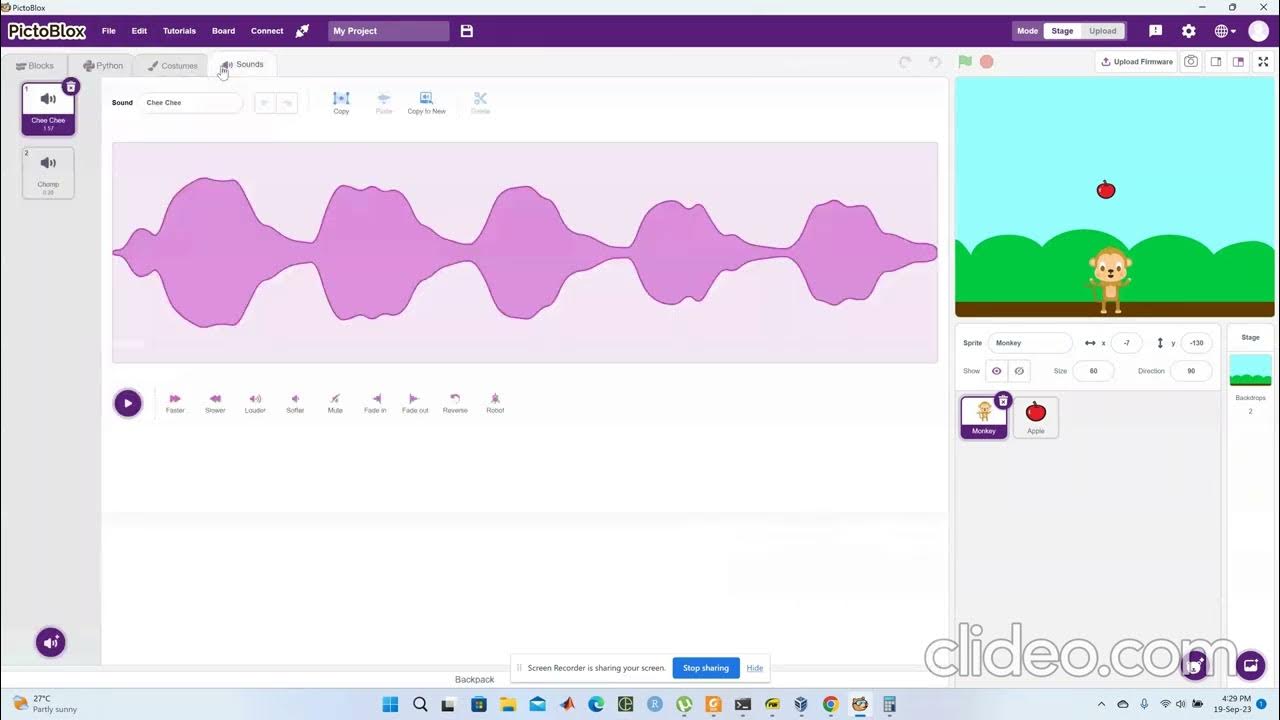Click the sprite y position field
This screenshot has height=720, width=1280.
pos(1196,343)
